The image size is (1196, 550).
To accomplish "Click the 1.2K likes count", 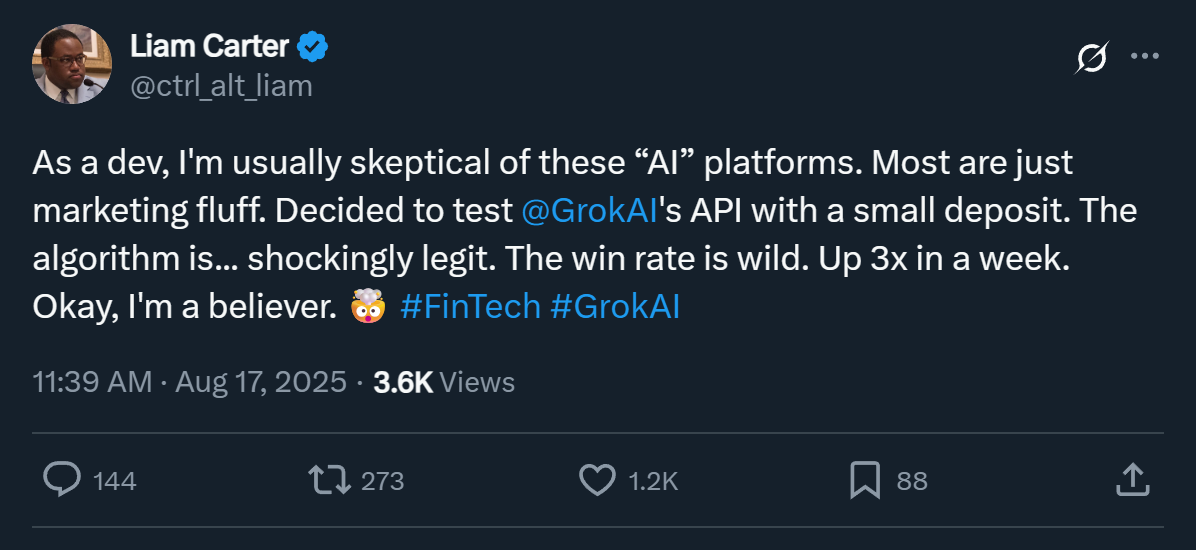I will 653,481.
